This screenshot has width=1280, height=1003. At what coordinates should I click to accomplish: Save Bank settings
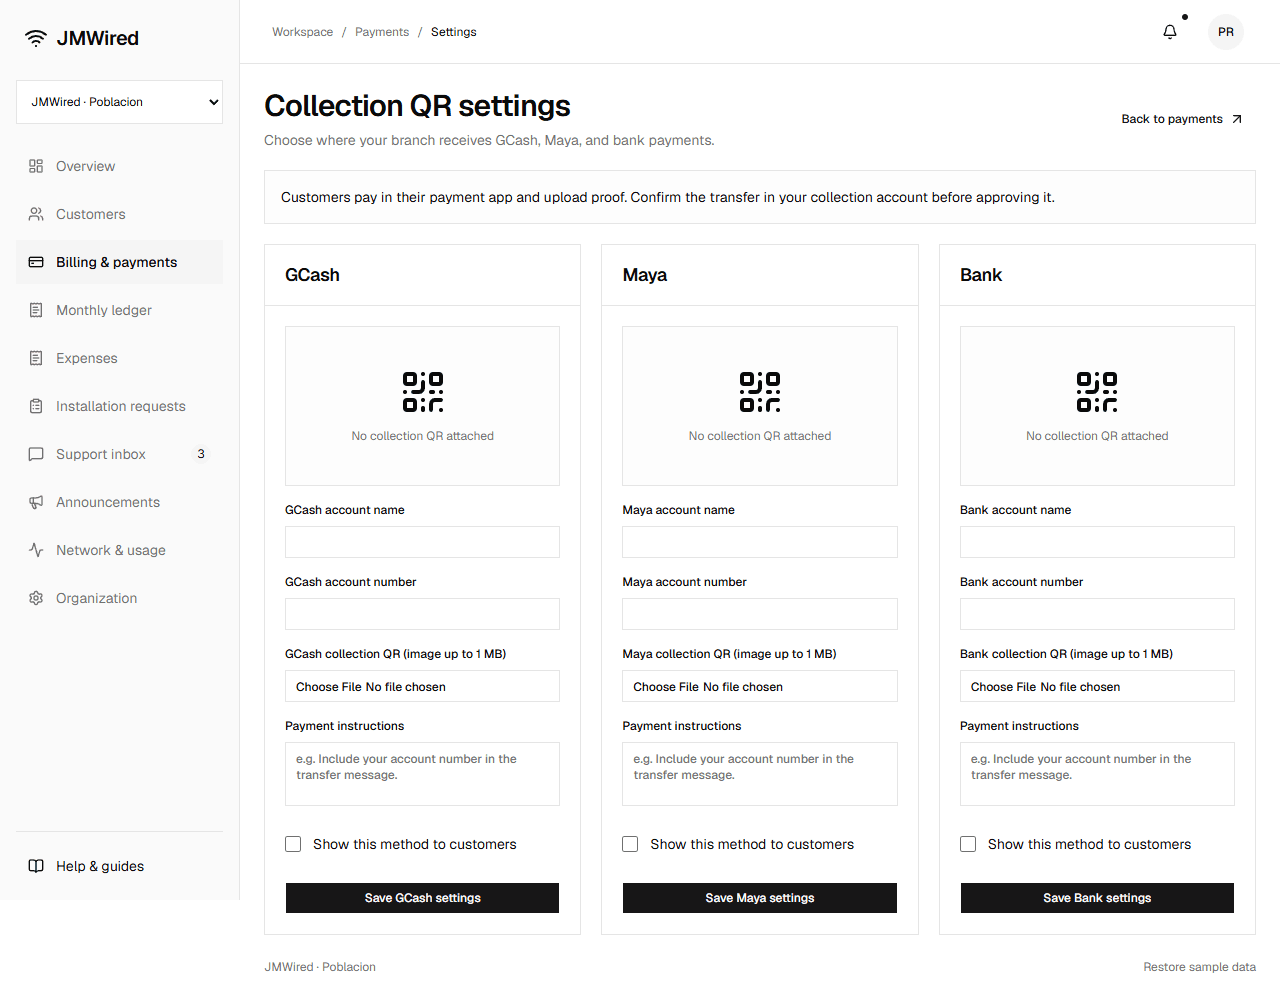[1097, 898]
